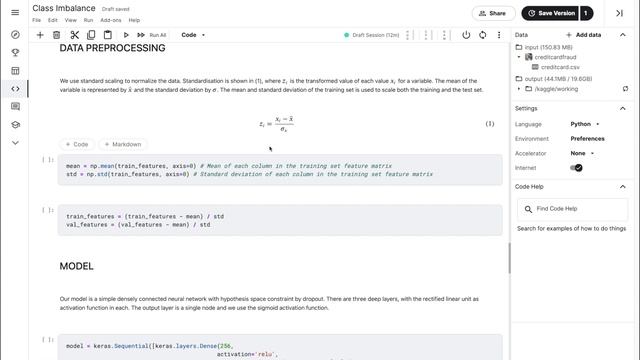Cut cell with scissors icon
The height and width of the screenshot is (360, 640).
tap(74, 35)
